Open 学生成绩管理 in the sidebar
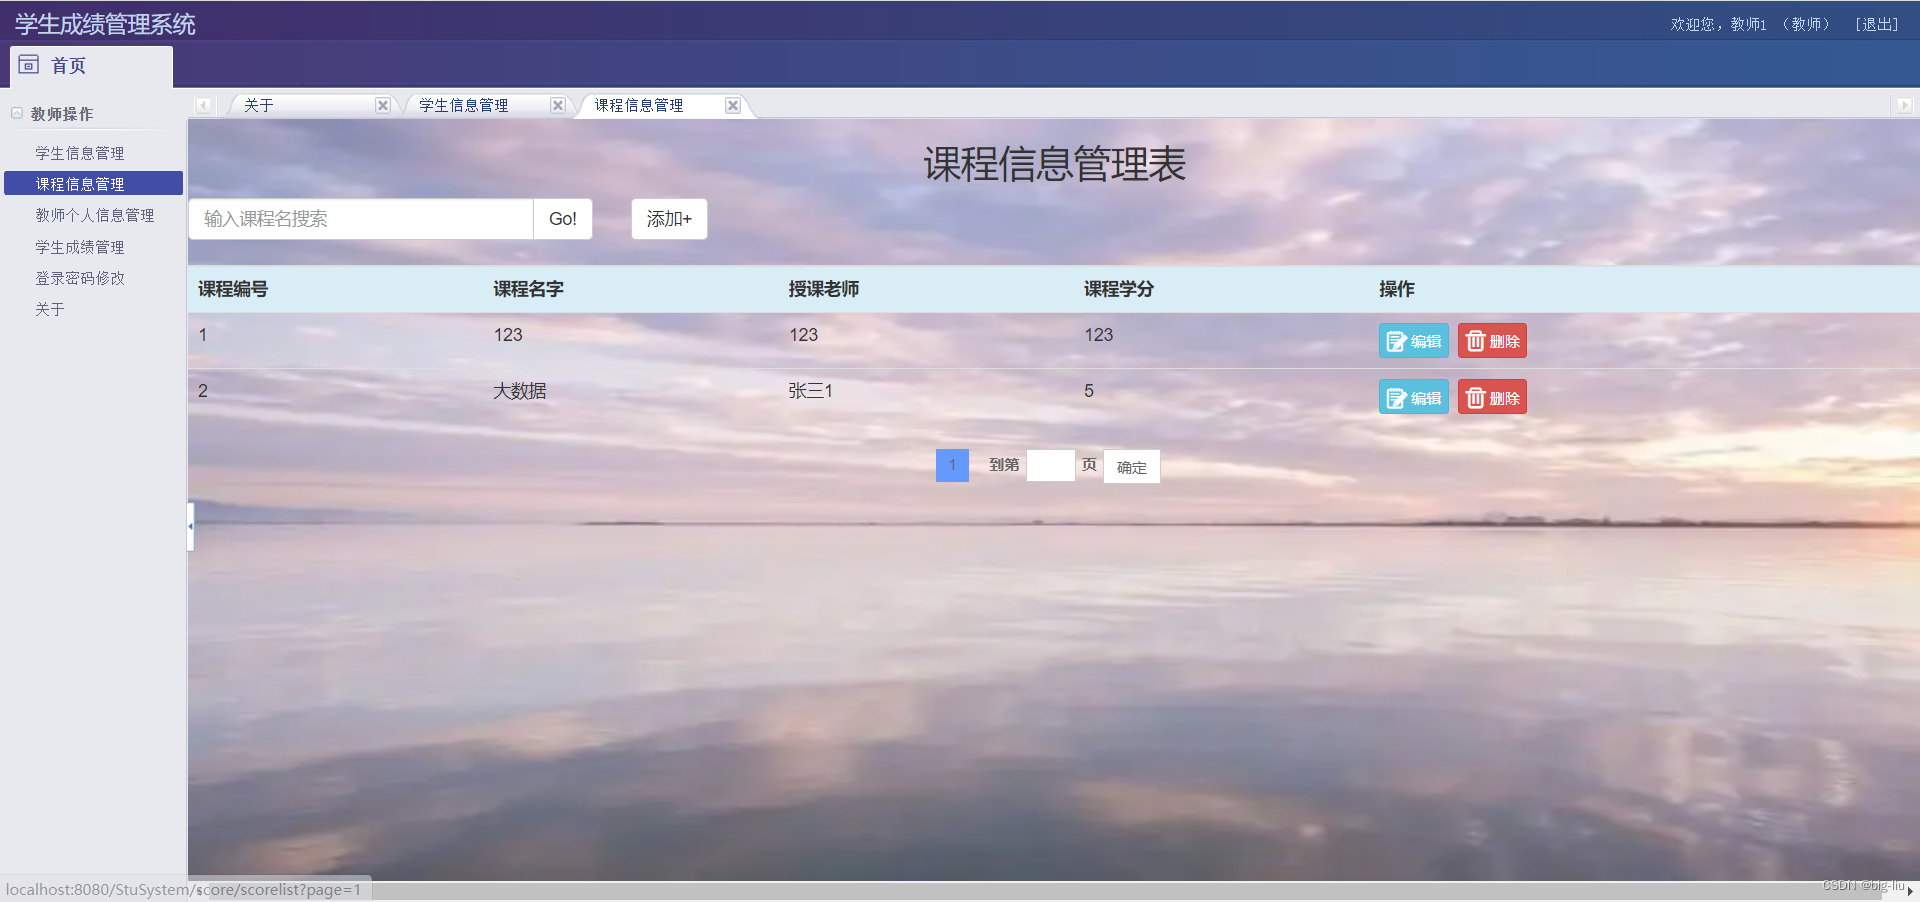 coord(80,247)
